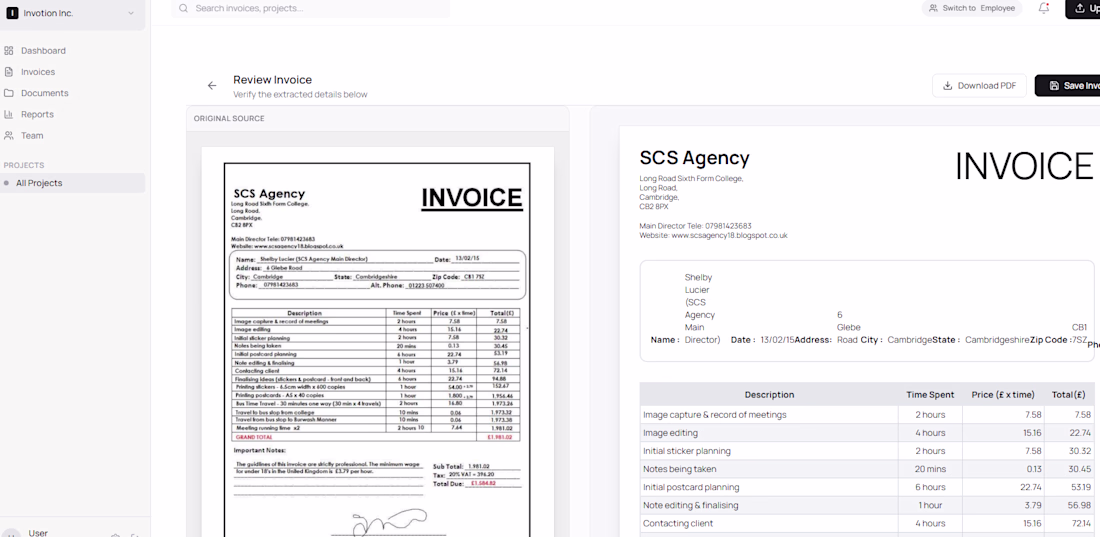Open the Invoices sidebar item

point(38,72)
